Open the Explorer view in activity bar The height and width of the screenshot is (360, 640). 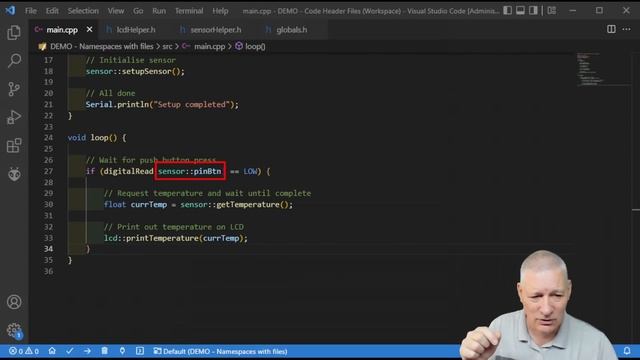coord(14,33)
